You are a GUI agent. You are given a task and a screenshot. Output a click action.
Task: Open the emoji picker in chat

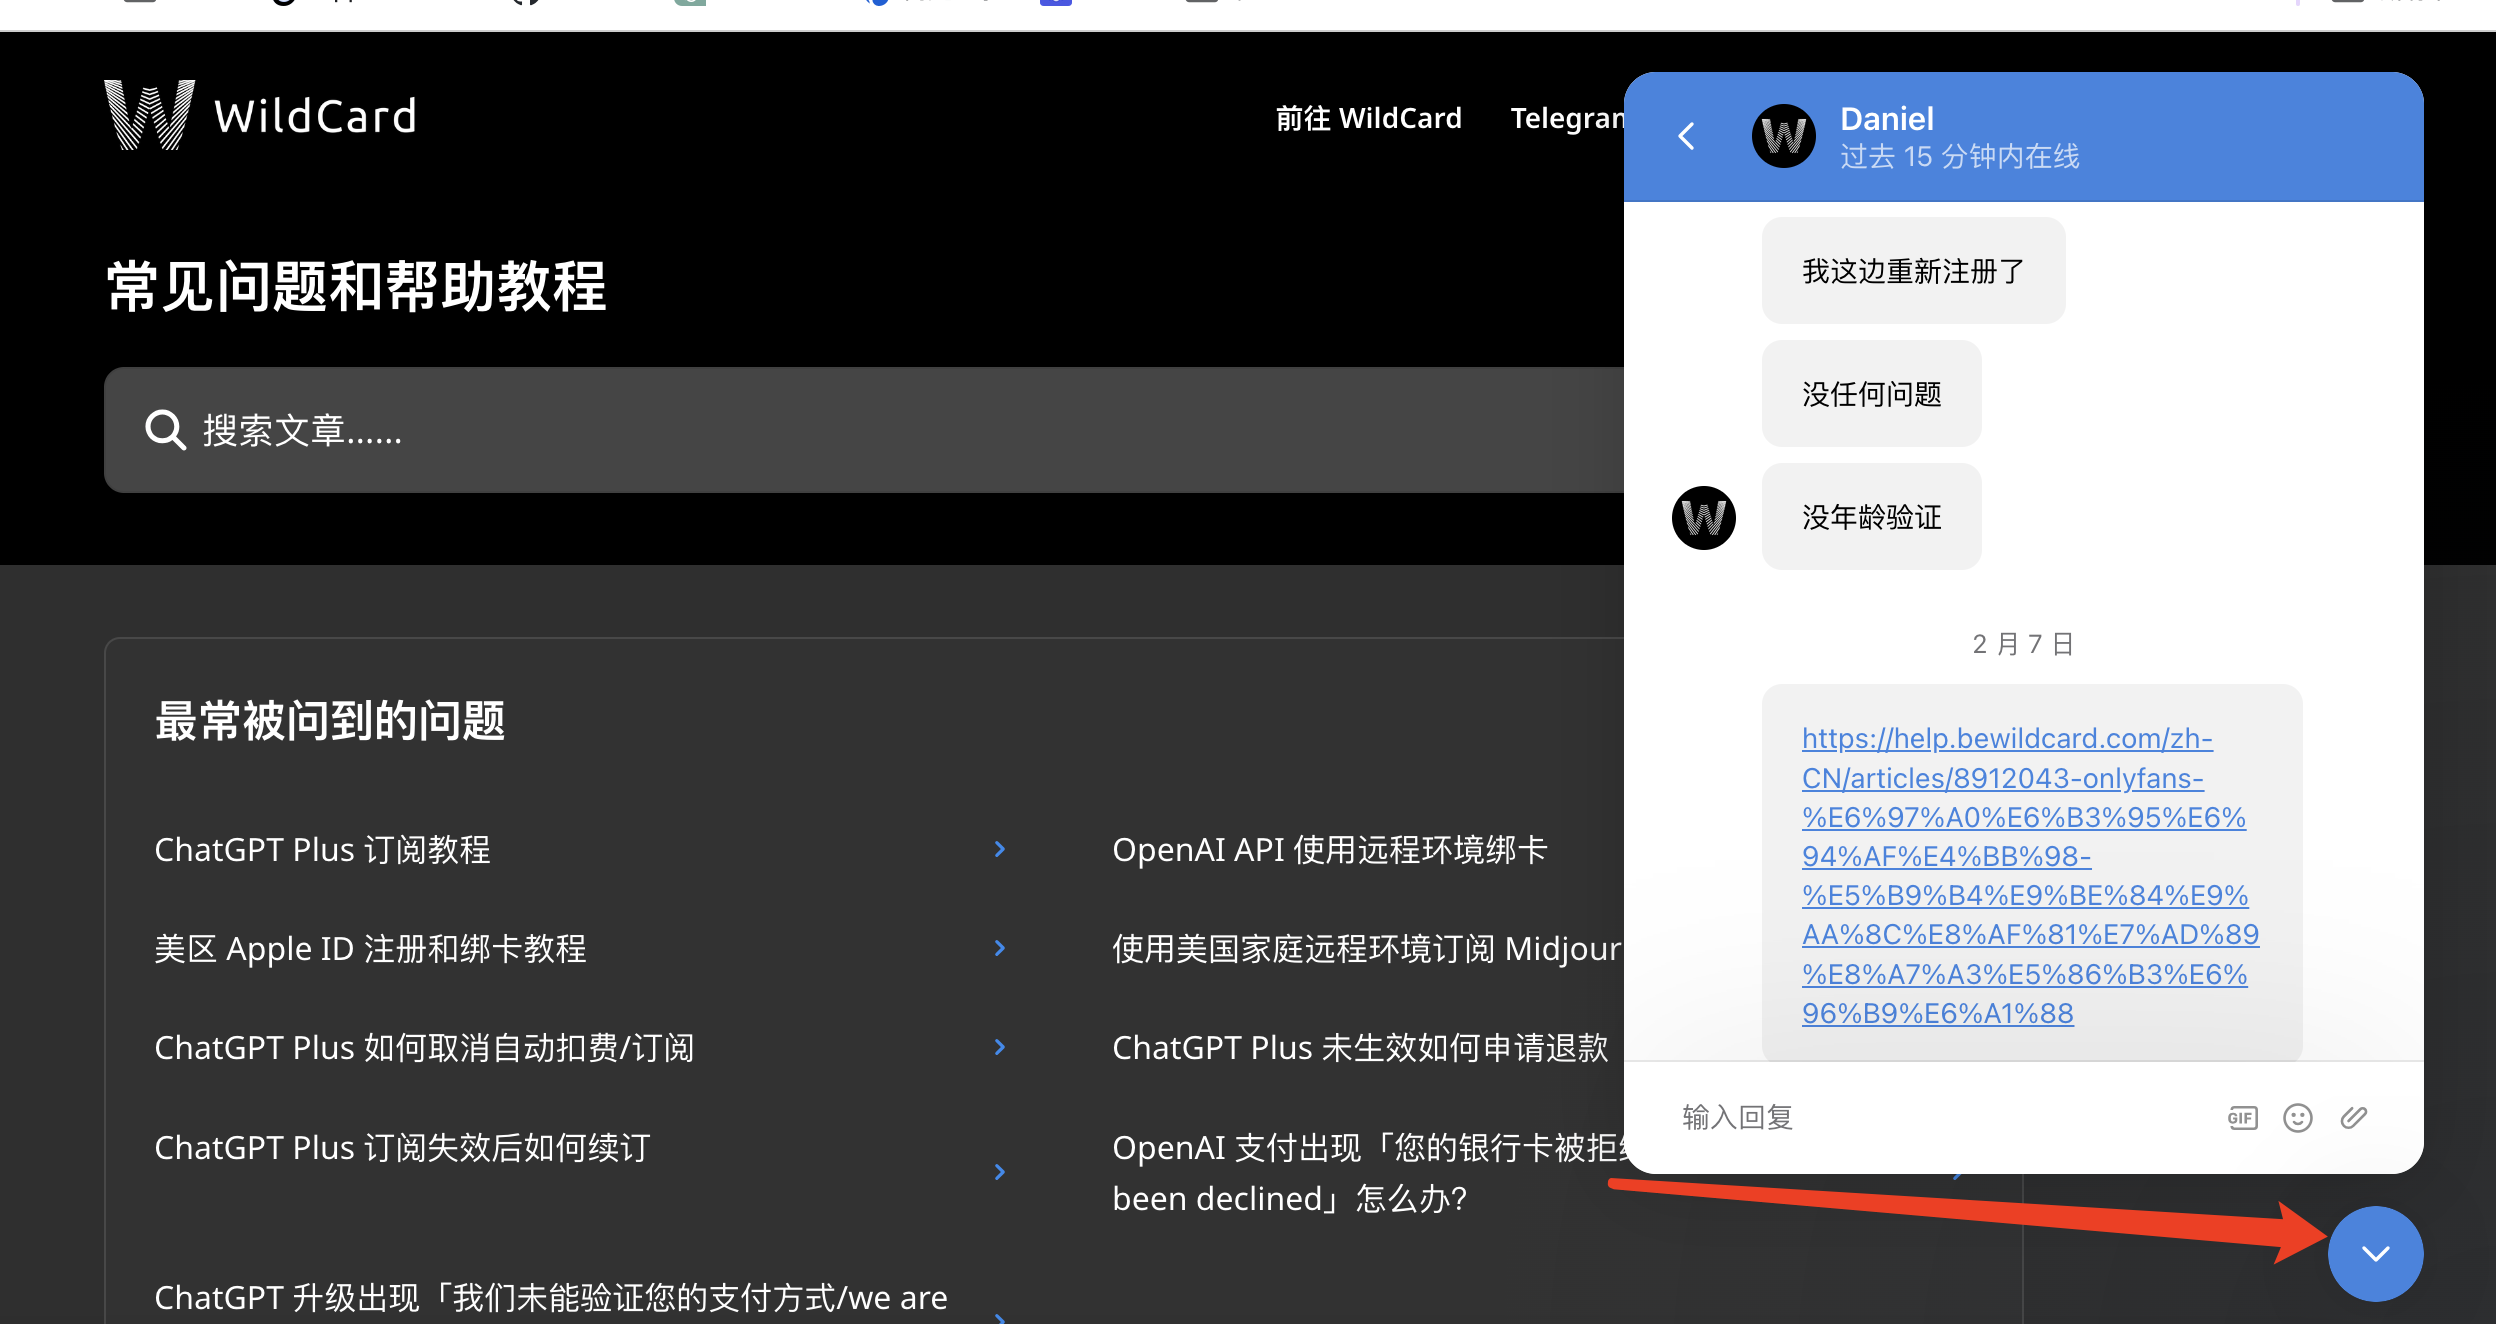(x=2298, y=1118)
